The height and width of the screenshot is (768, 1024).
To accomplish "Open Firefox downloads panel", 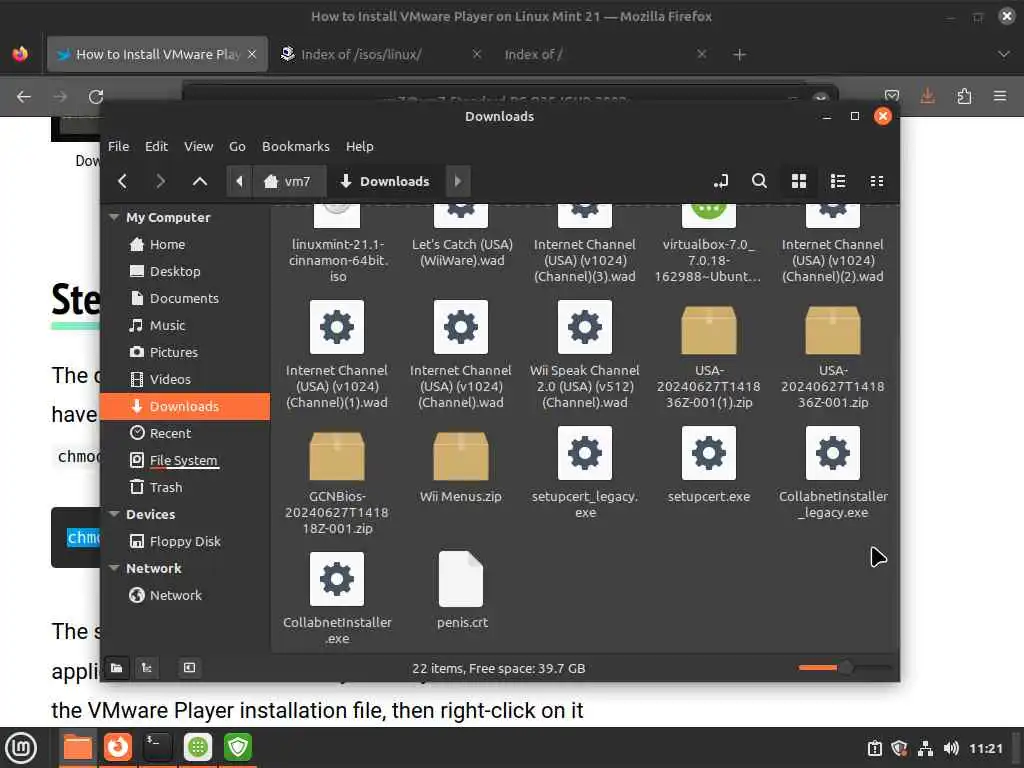I will [927, 97].
